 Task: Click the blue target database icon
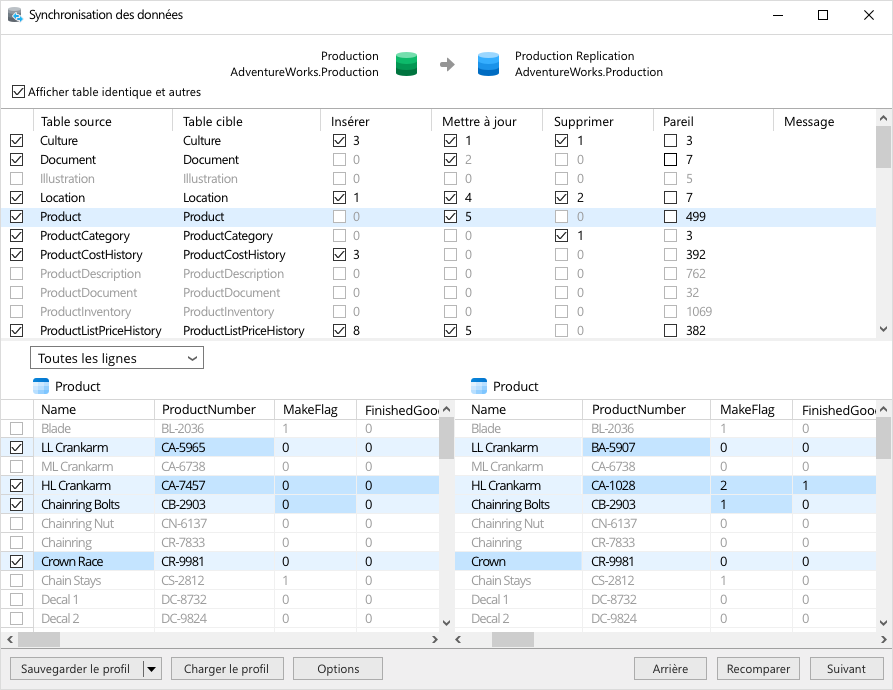[x=488, y=64]
